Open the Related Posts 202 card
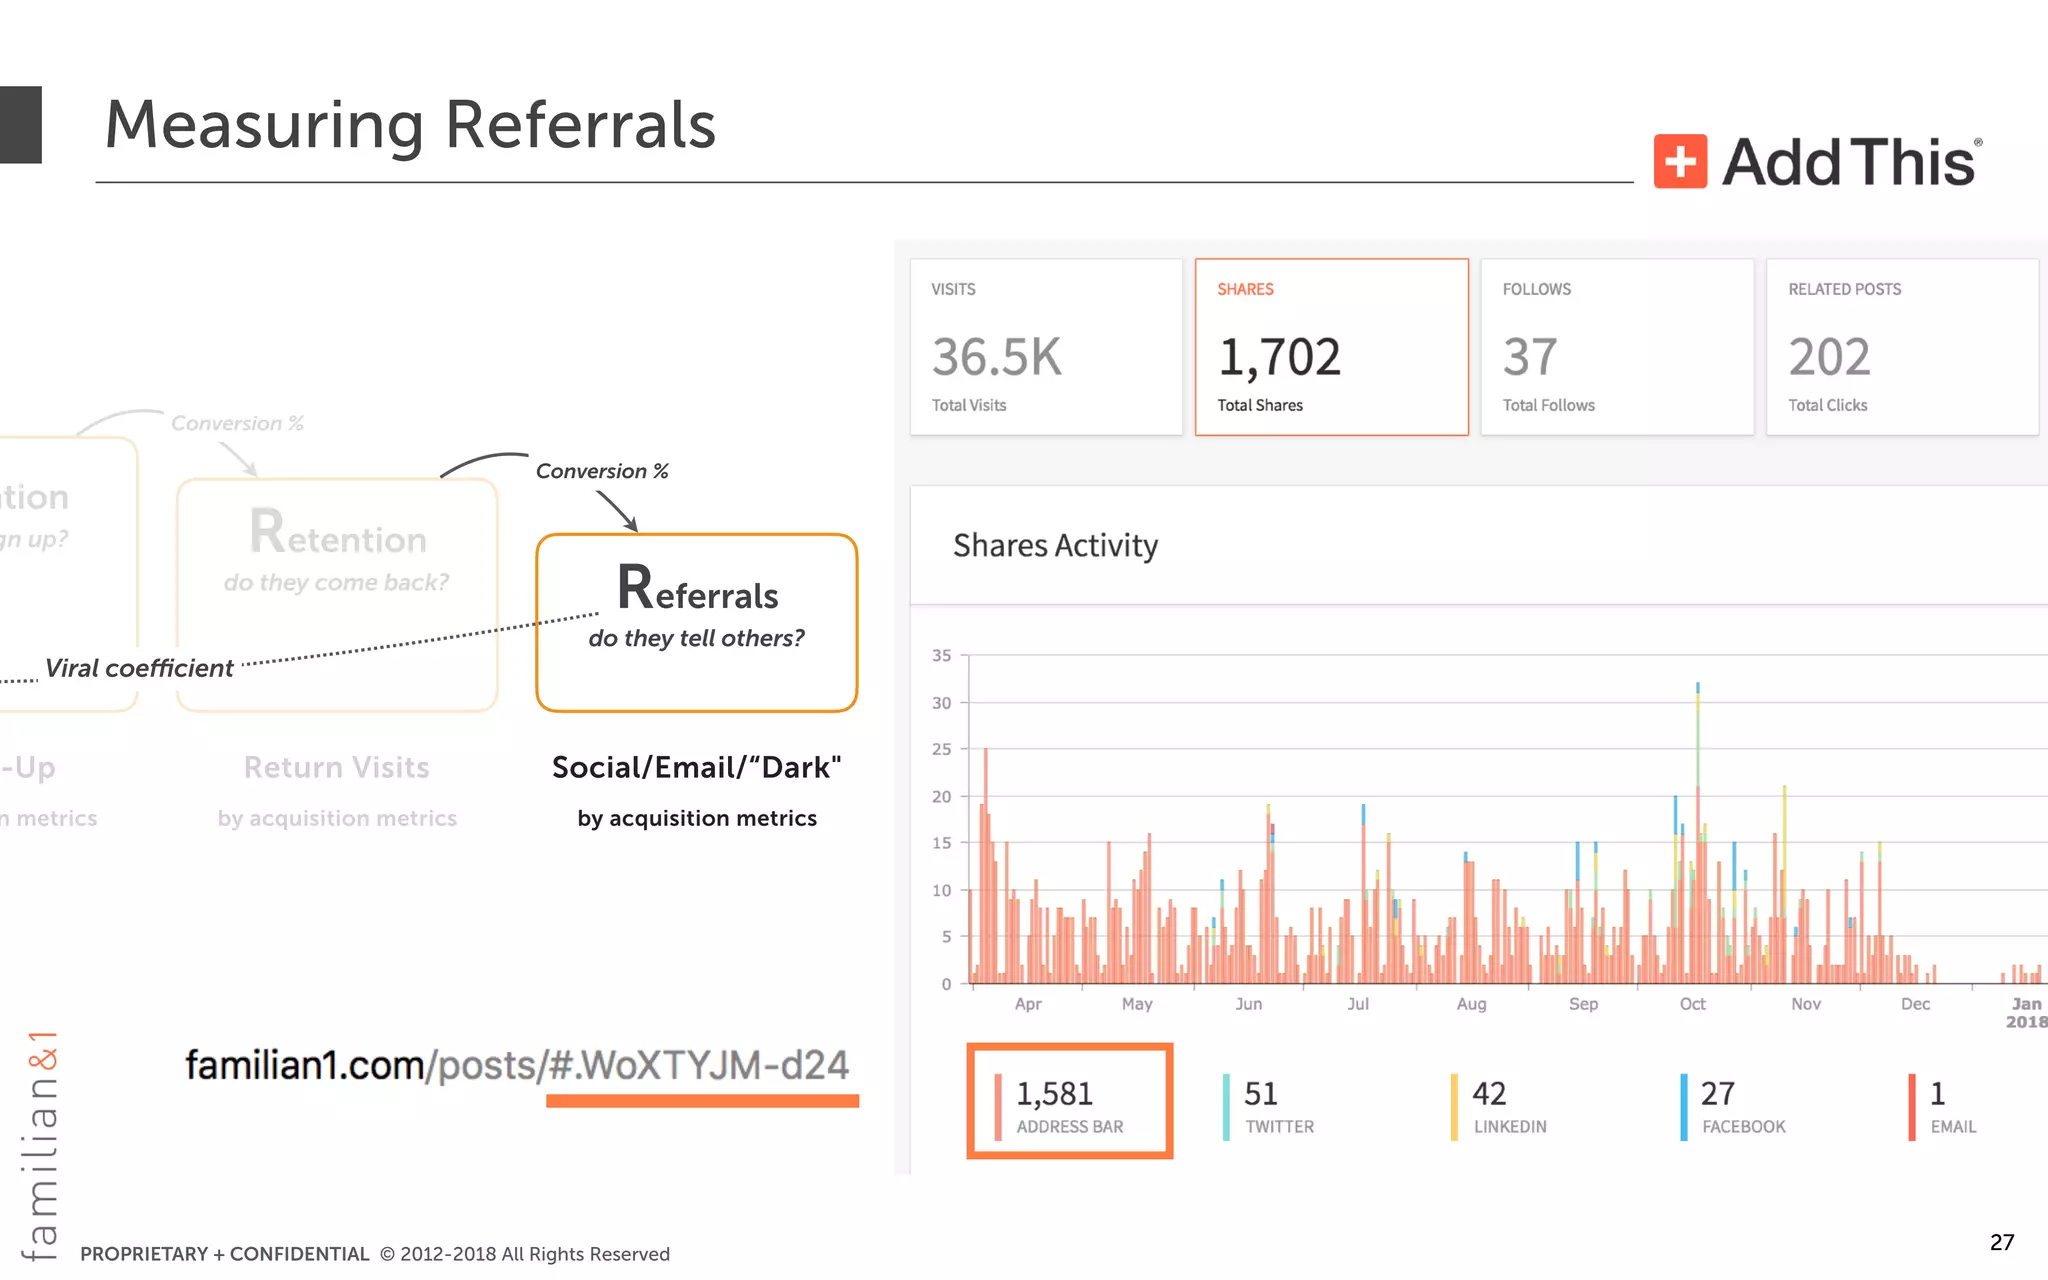 coord(1902,347)
